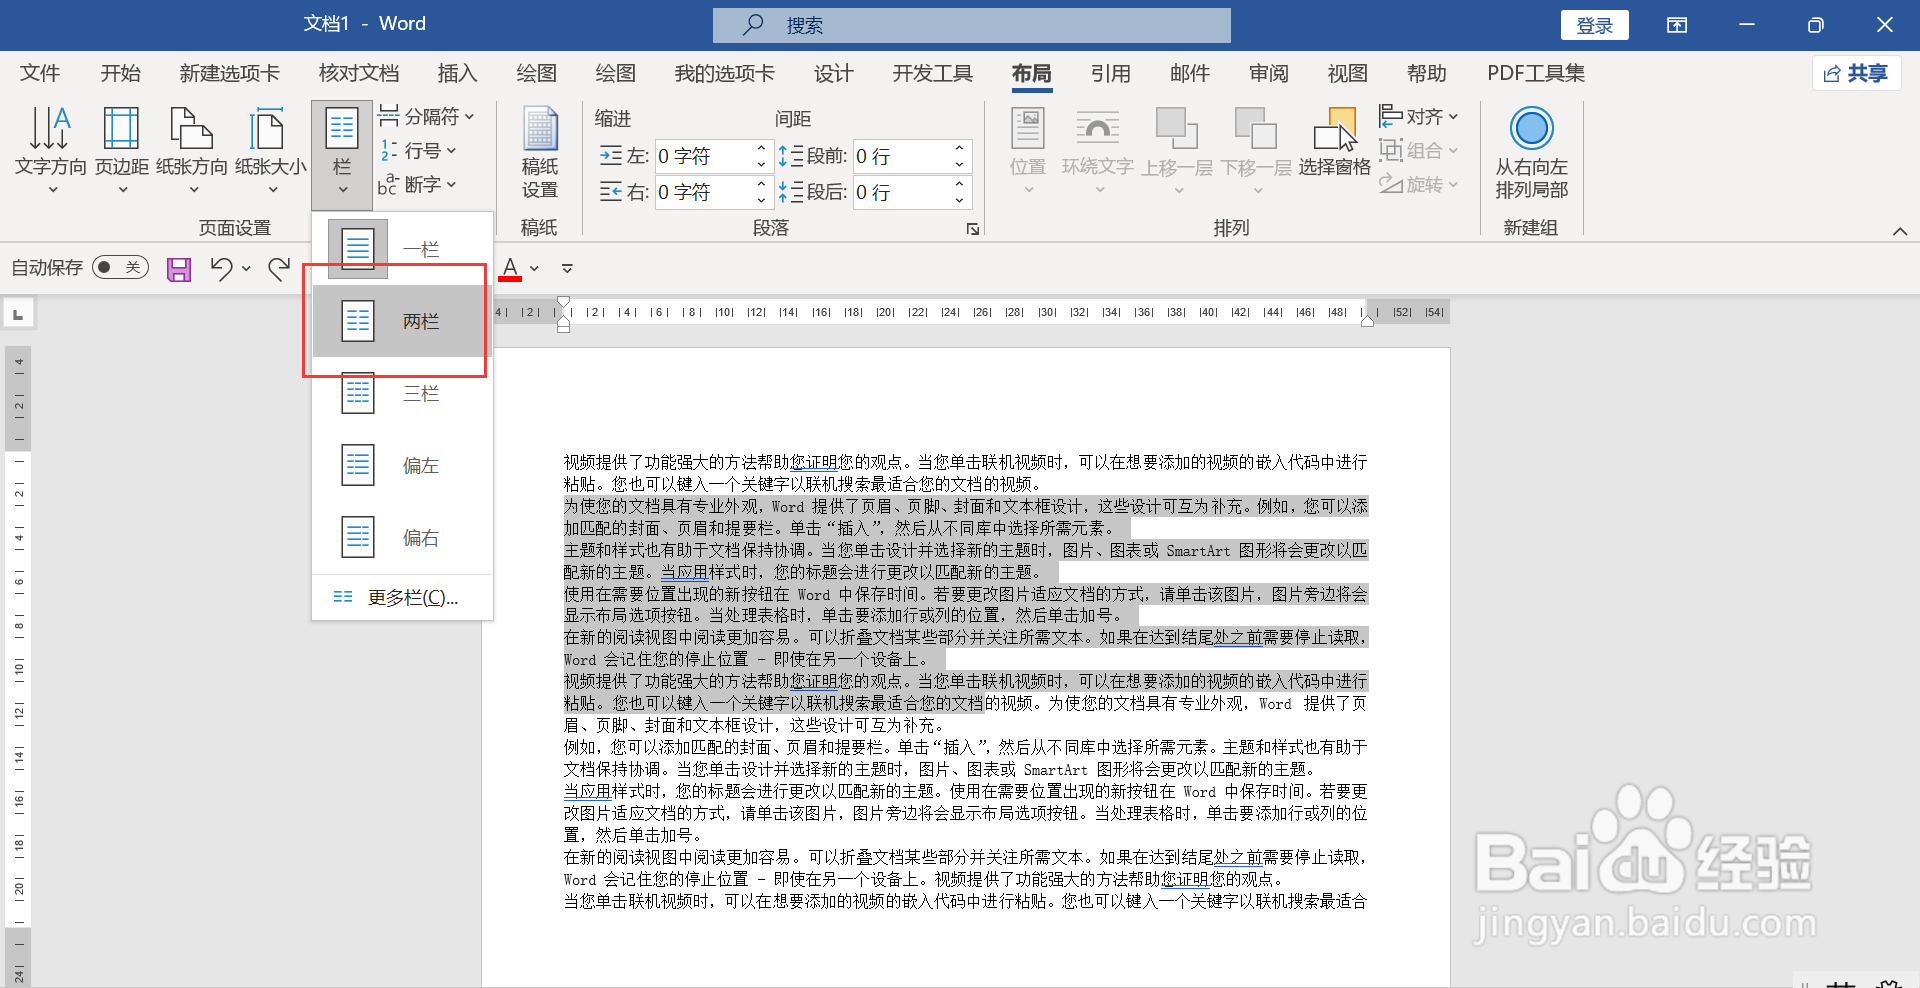Image resolution: width=1920 pixels, height=988 pixels.
Task: Open the 行号 line numbers dropdown
Action: tap(418, 151)
